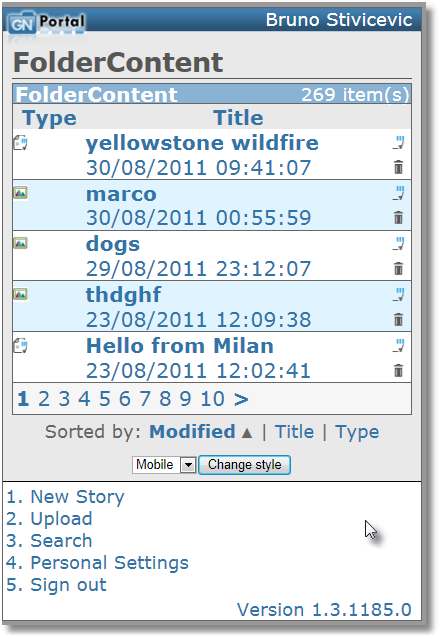440x639 pixels.
Task: Delete the yellowstone wildfire item via trash icon
Action: pos(398,167)
